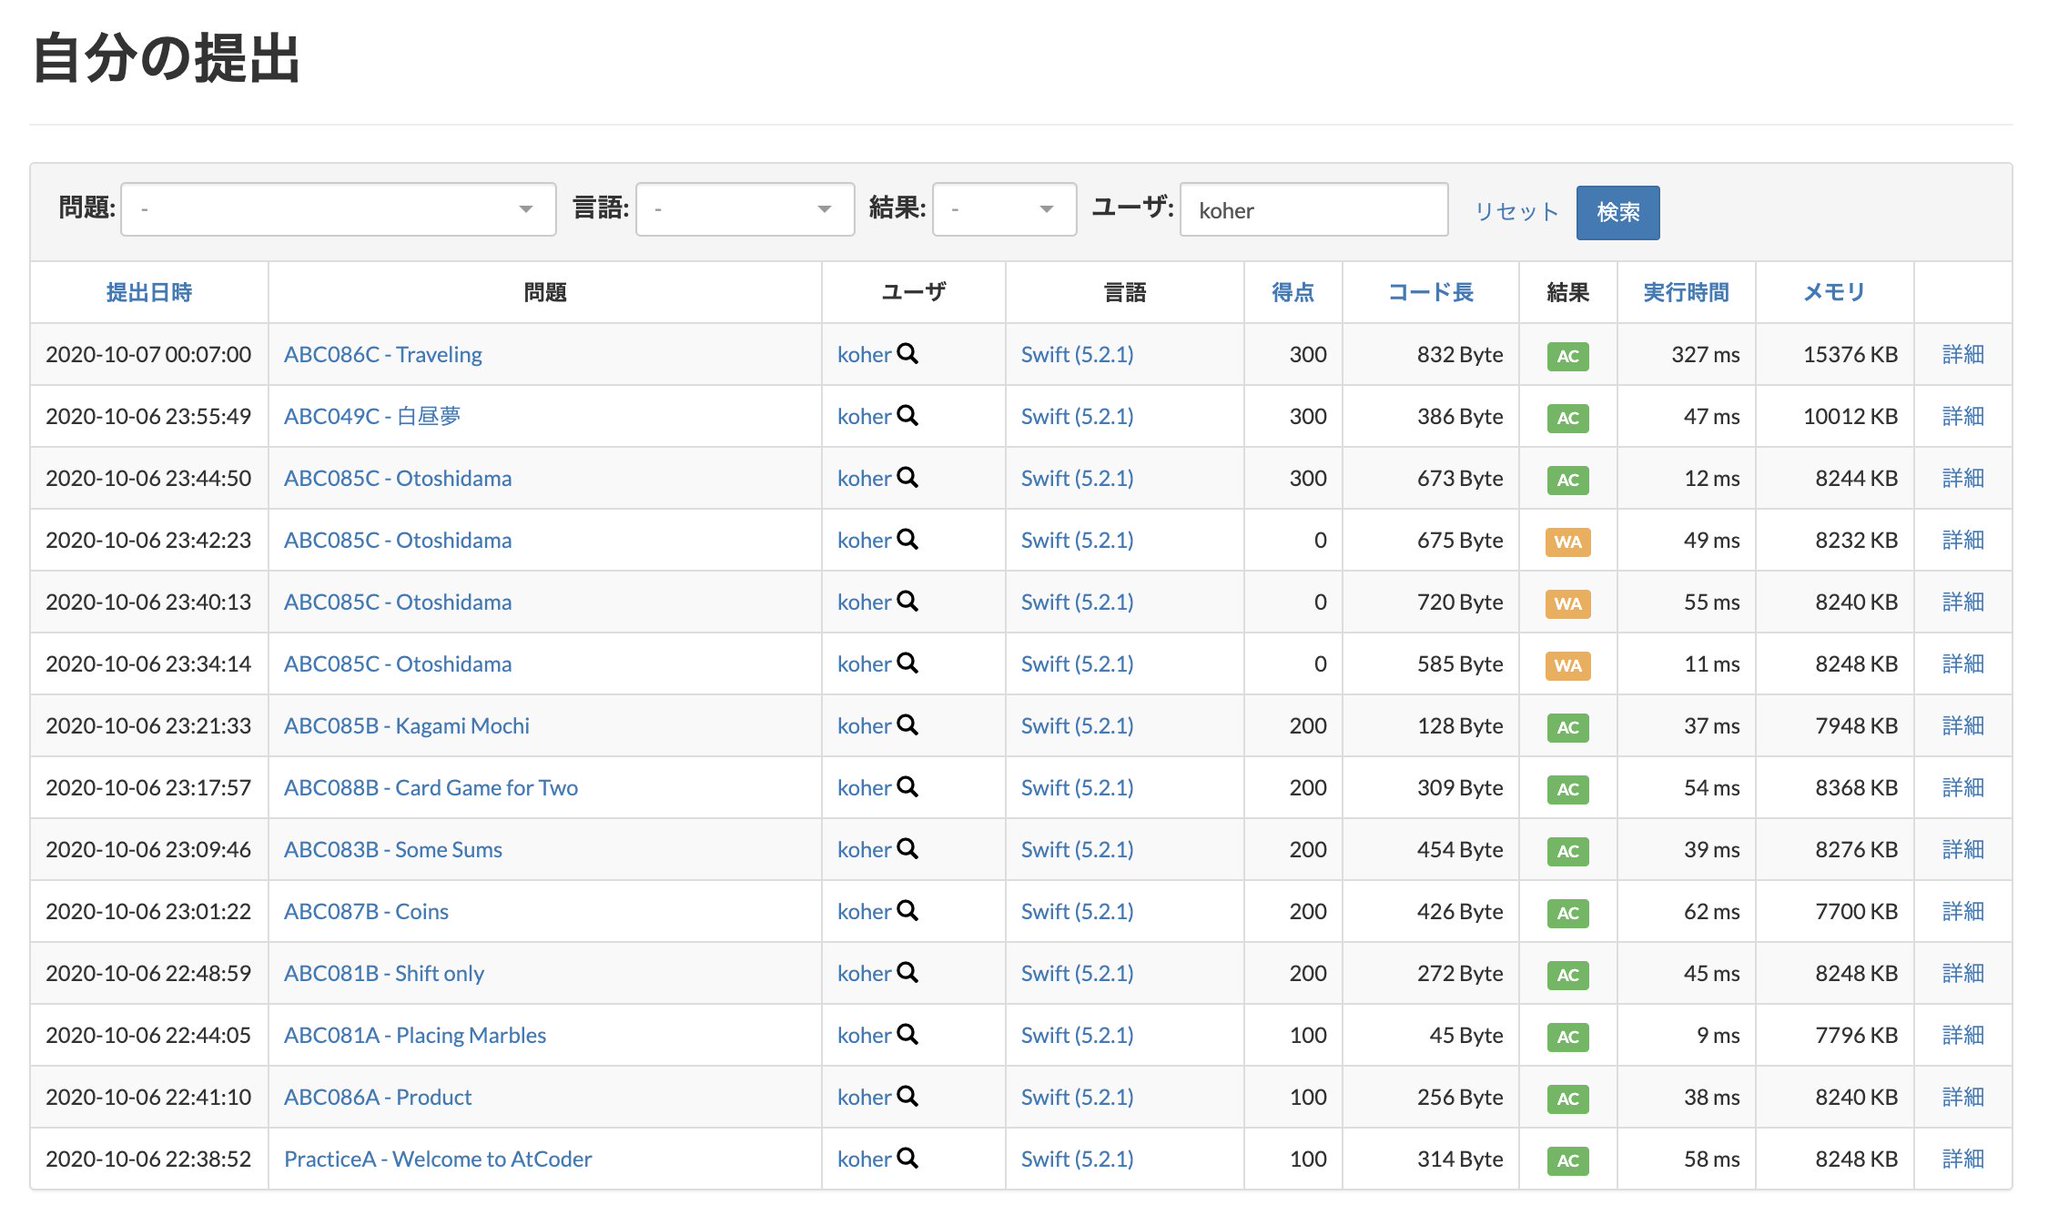Sort by 提出日時 column header
The height and width of the screenshot is (1225, 2048).
point(149,293)
